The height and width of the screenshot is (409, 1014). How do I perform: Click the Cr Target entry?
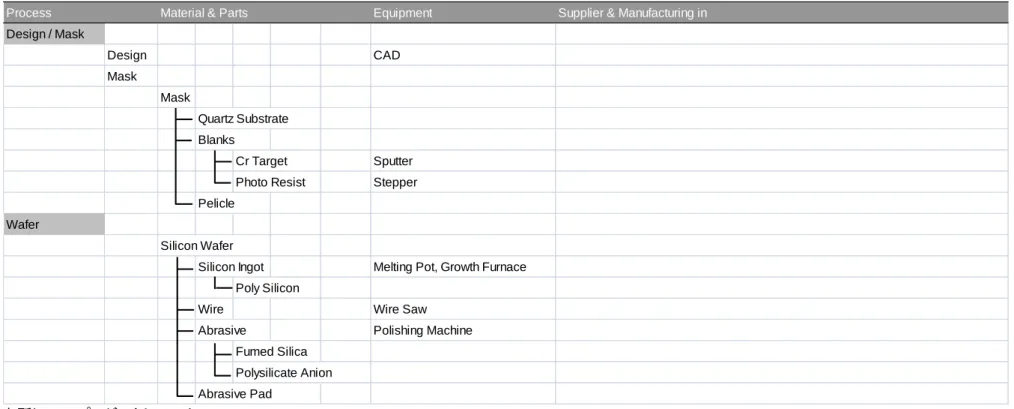(261, 161)
